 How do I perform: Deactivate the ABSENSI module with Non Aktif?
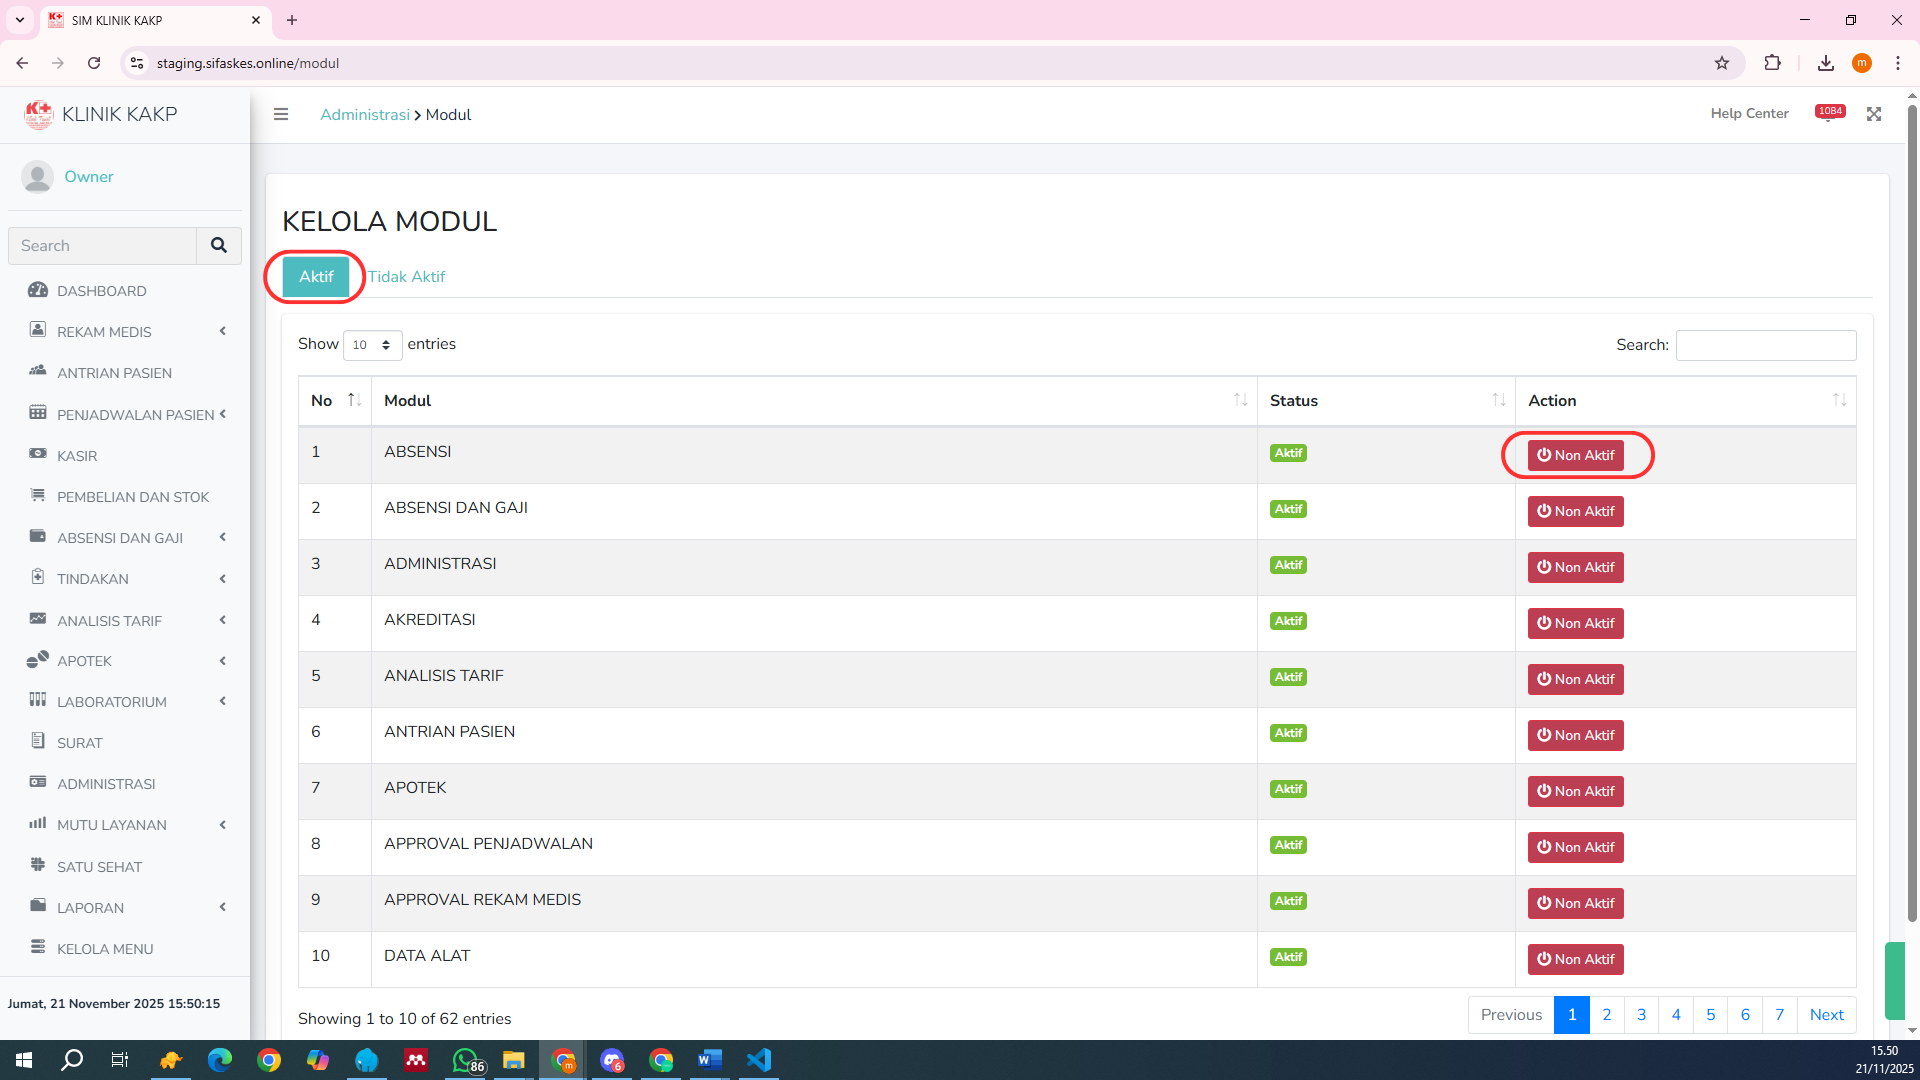coord(1575,455)
